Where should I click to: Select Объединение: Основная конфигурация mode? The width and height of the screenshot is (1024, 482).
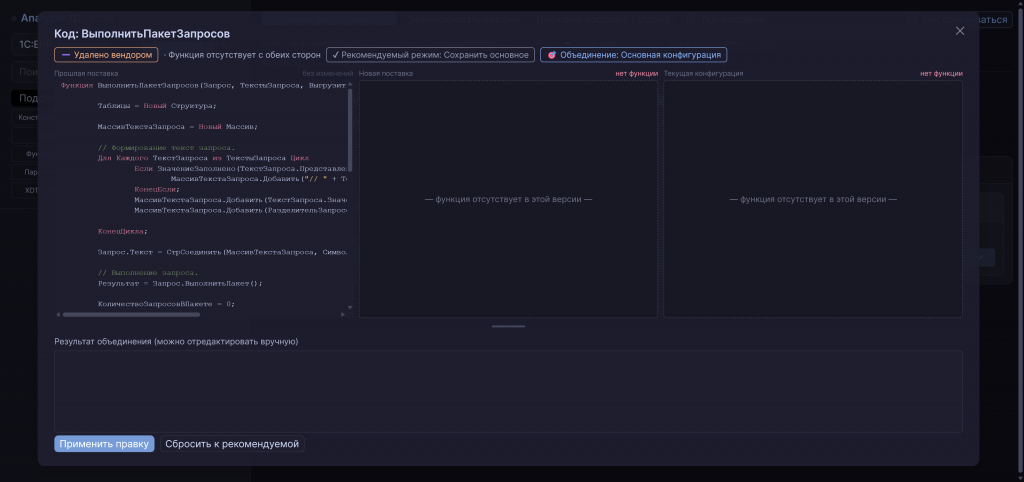point(633,55)
